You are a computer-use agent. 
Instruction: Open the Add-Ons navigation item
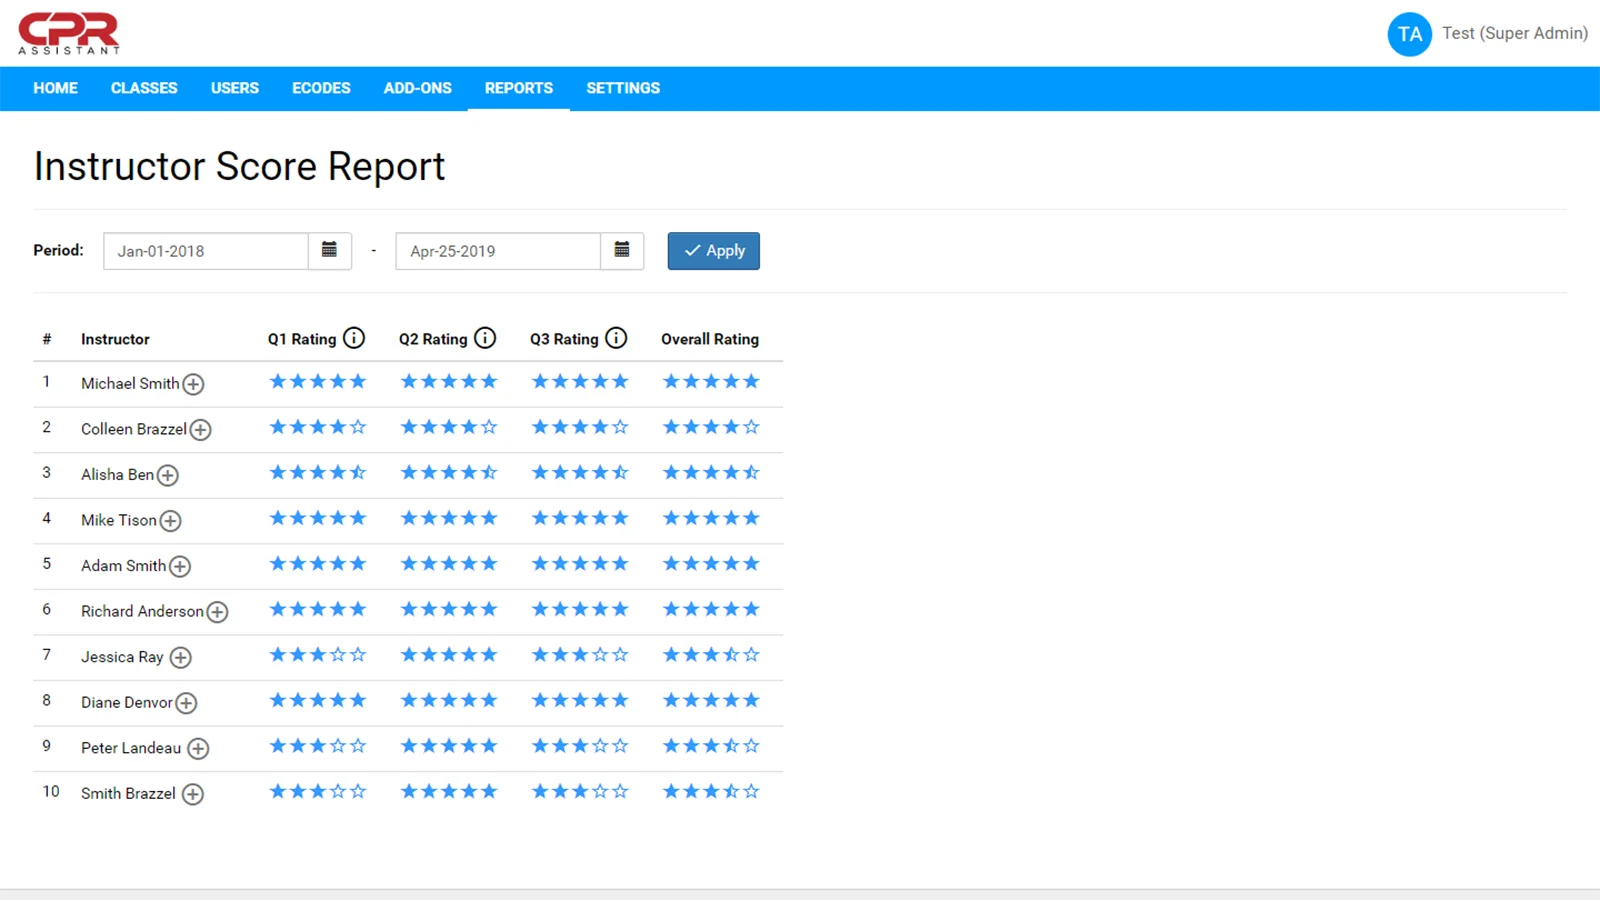(x=417, y=88)
